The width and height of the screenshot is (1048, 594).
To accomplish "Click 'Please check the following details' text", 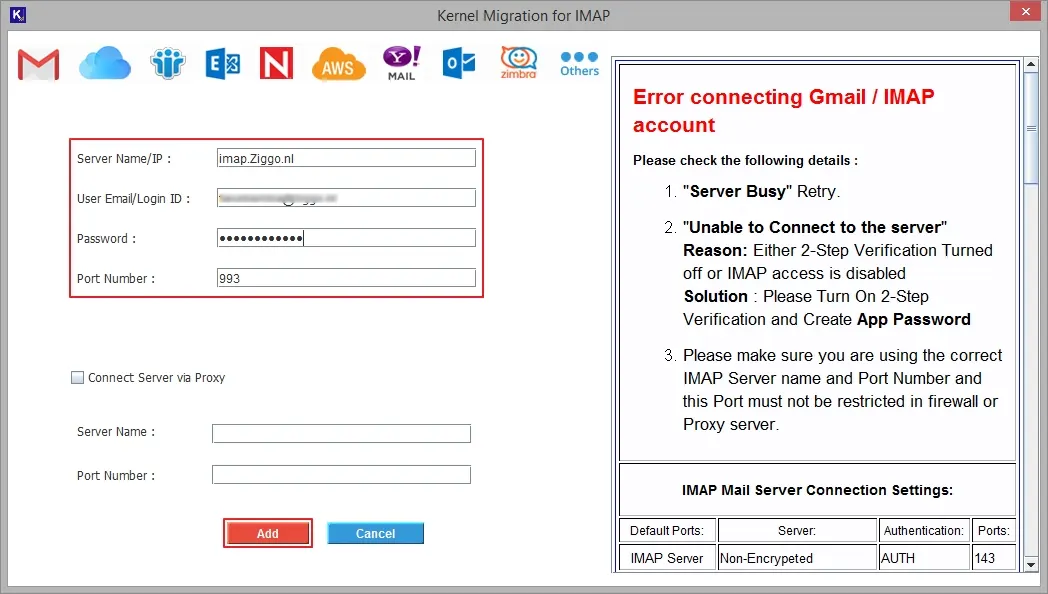I will tap(745, 160).
